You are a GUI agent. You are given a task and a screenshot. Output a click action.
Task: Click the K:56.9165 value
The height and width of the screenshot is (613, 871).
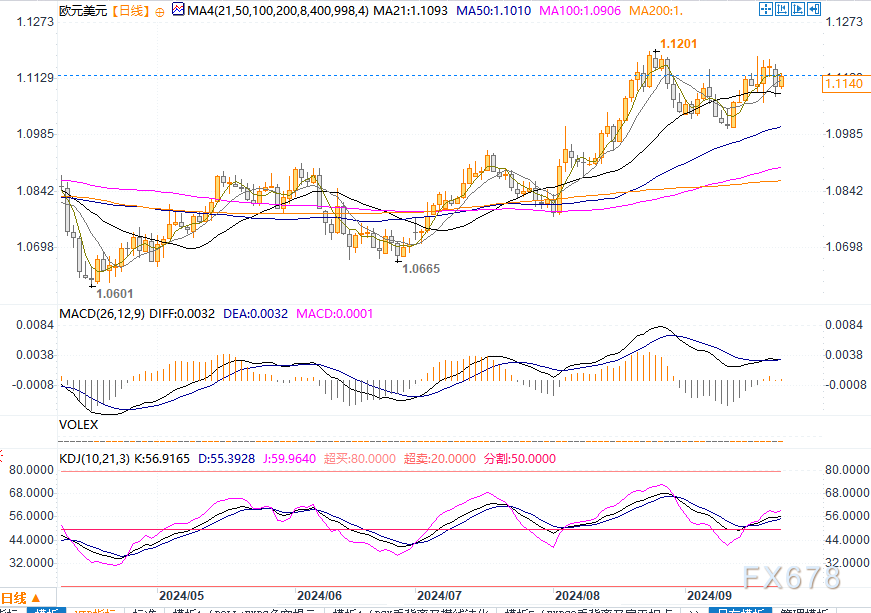click(162, 459)
